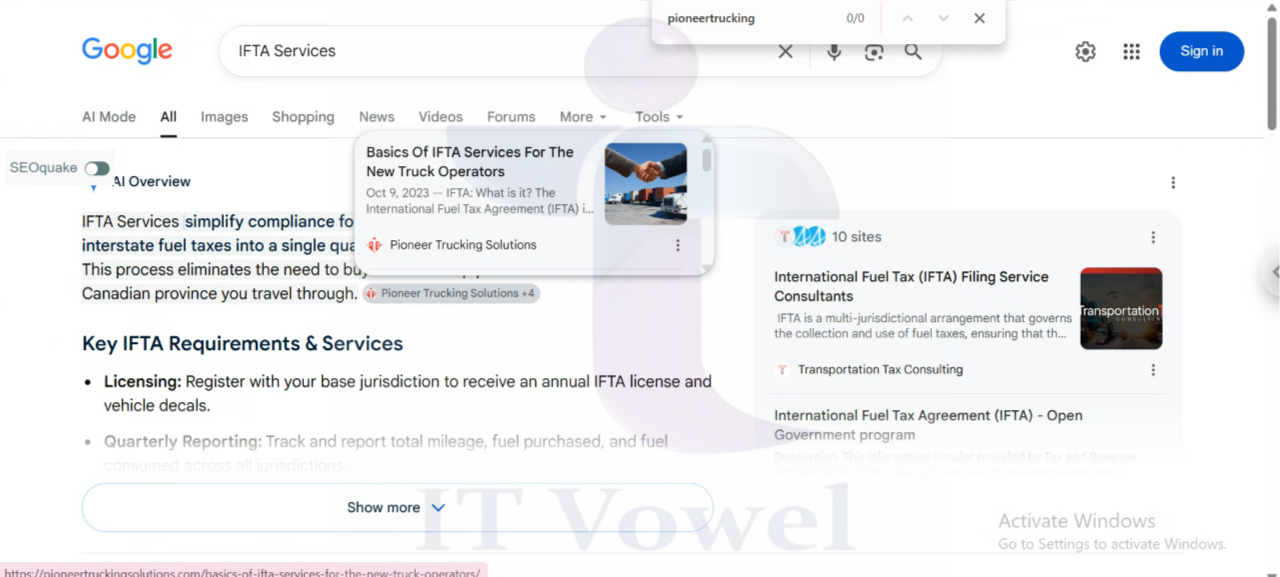Open 'Basics Of IFTA Services' article title
Image resolution: width=1280 pixels, height=577 pixels.
(x=470, y=162)
